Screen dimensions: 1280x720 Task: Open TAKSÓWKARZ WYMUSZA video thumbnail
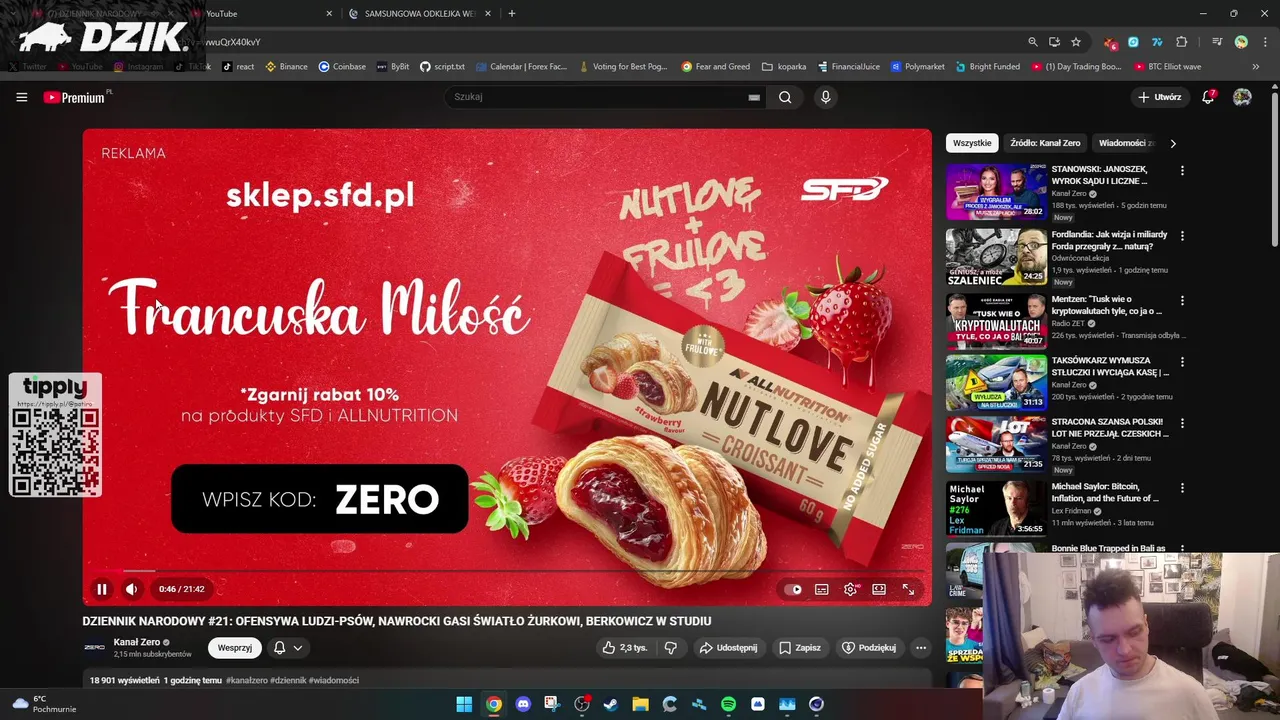point(996,382)
